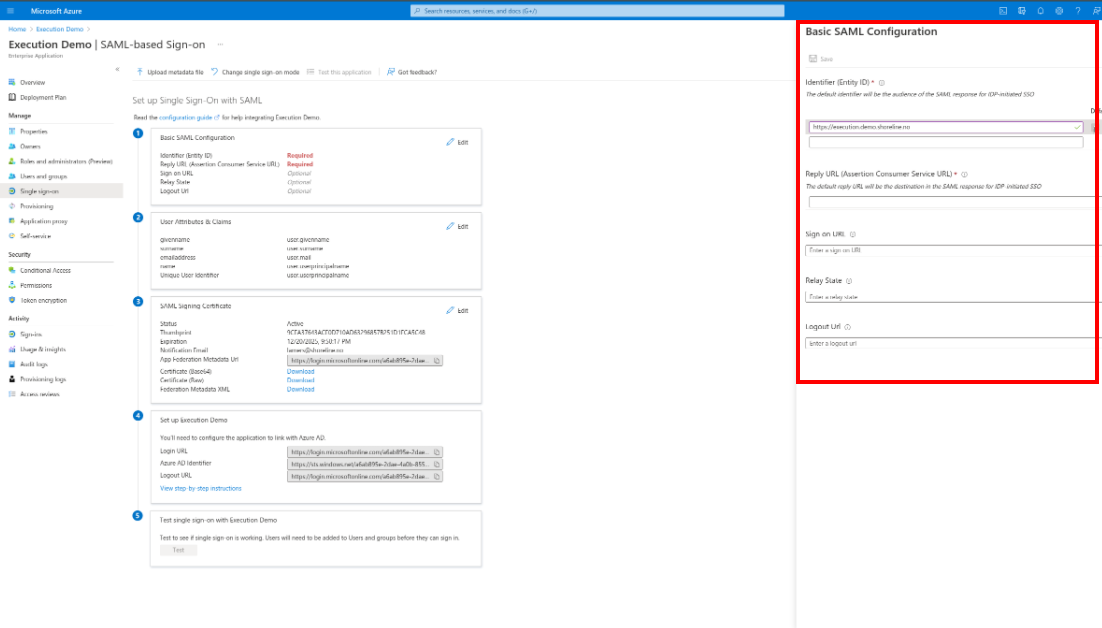Image resolution: width=1102 pixels, height=628 pixels.
Task: Click Test this application in the toolbar
Action: 339,72
